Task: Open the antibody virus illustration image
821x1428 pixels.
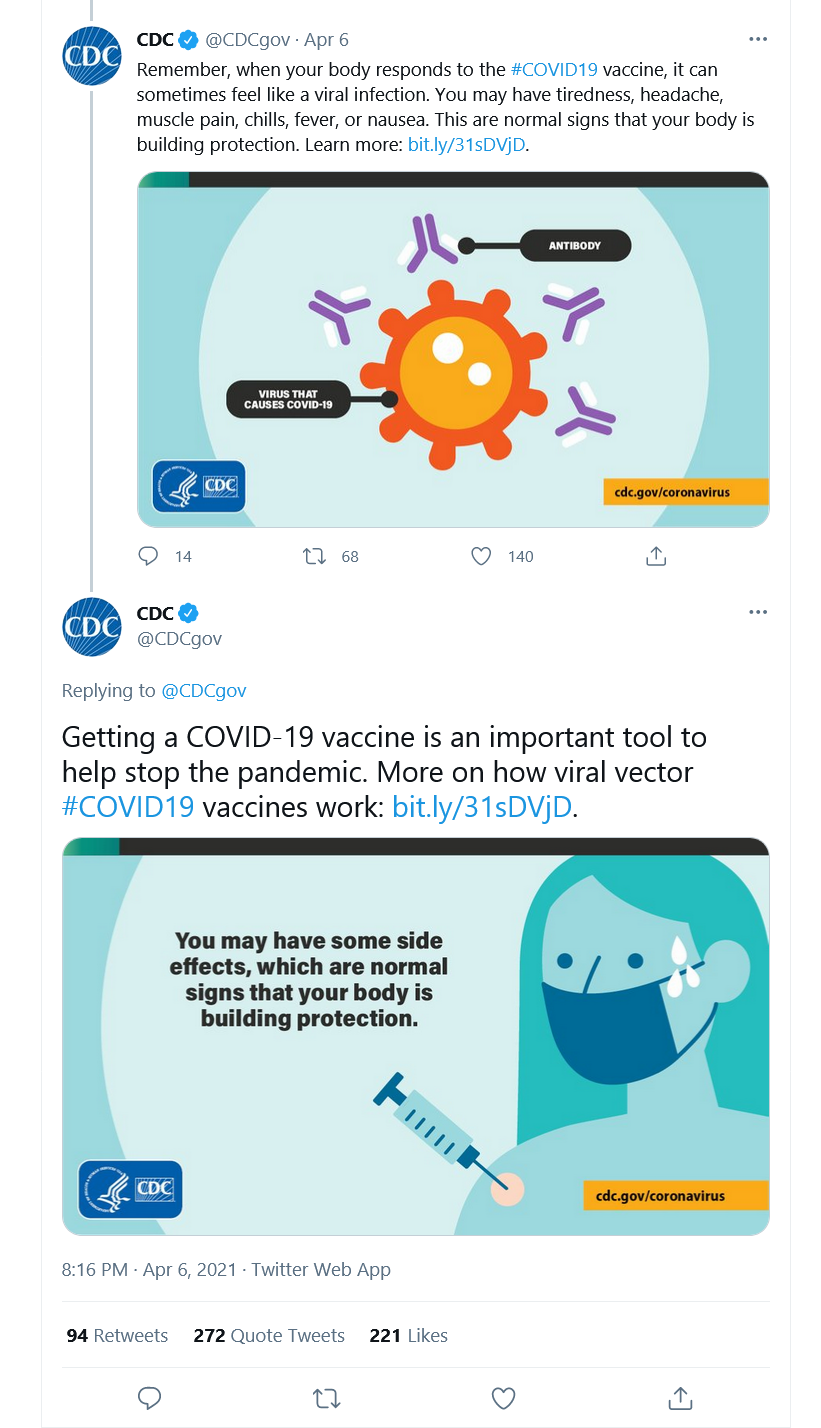Action: [x=453, y=349]
